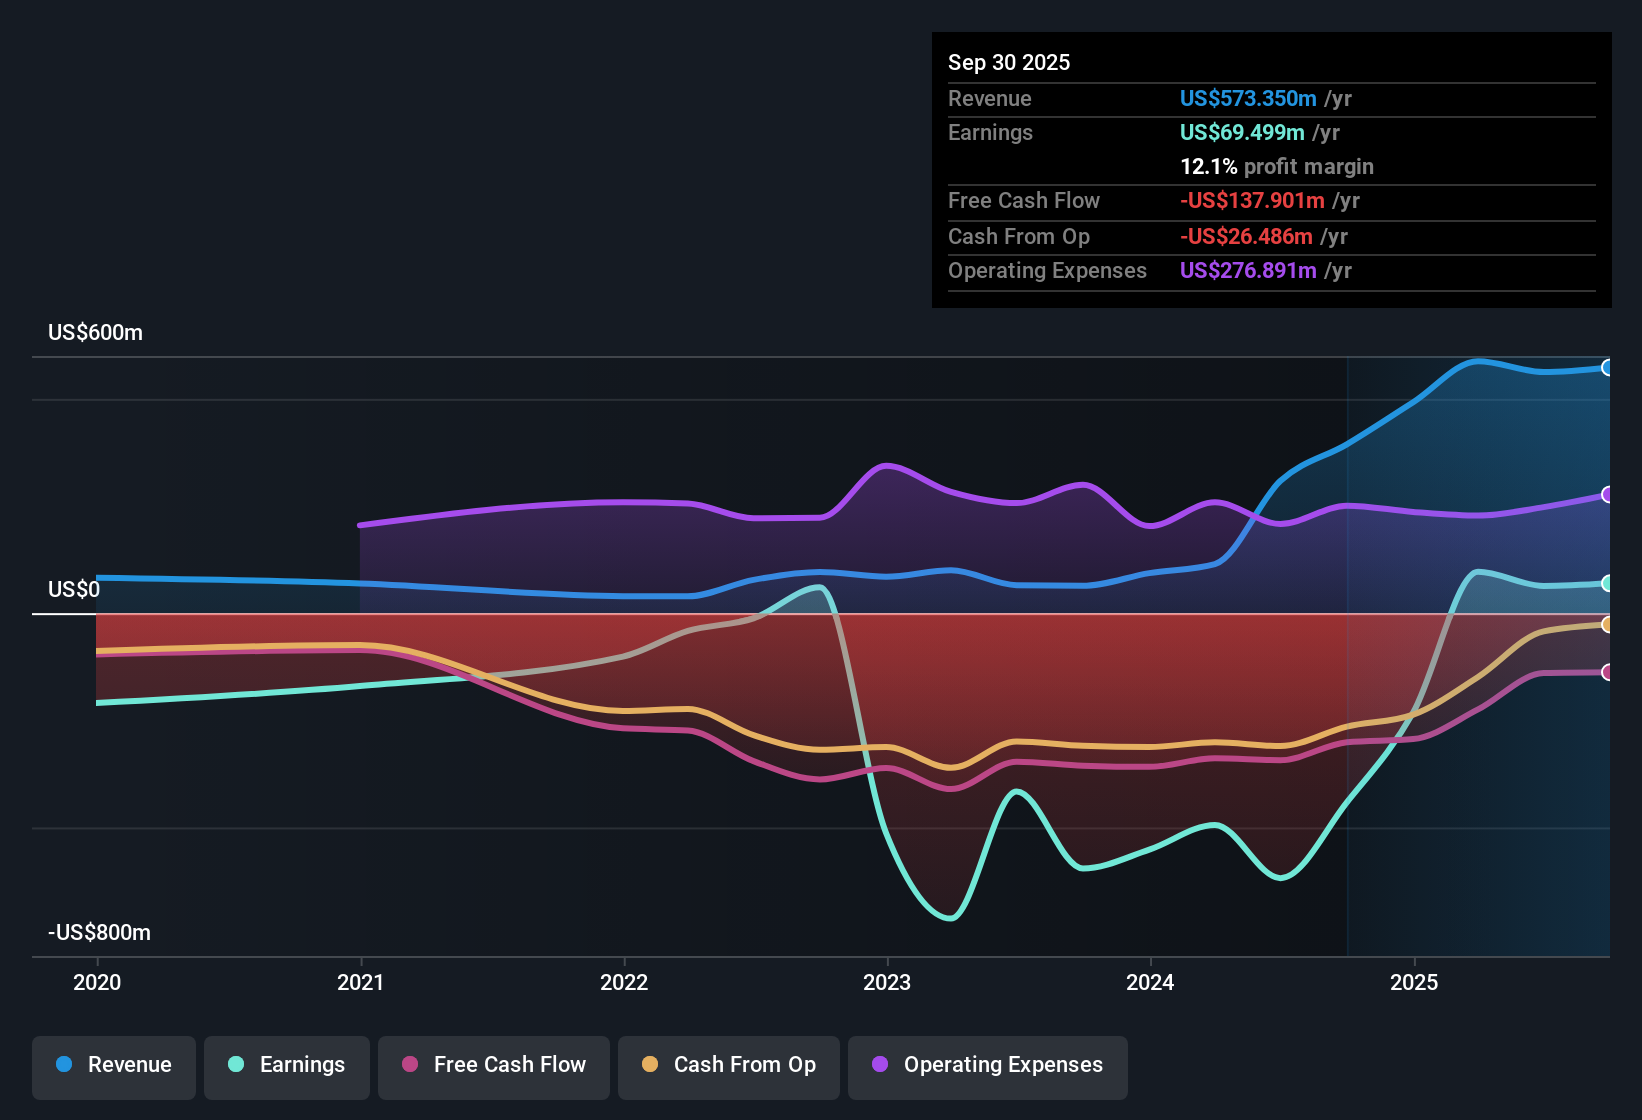The width and height of the screenshot is (1642, 1120).
Task: Select the Free Cash Flow pink dot icon
Action: pos(411,1065)
